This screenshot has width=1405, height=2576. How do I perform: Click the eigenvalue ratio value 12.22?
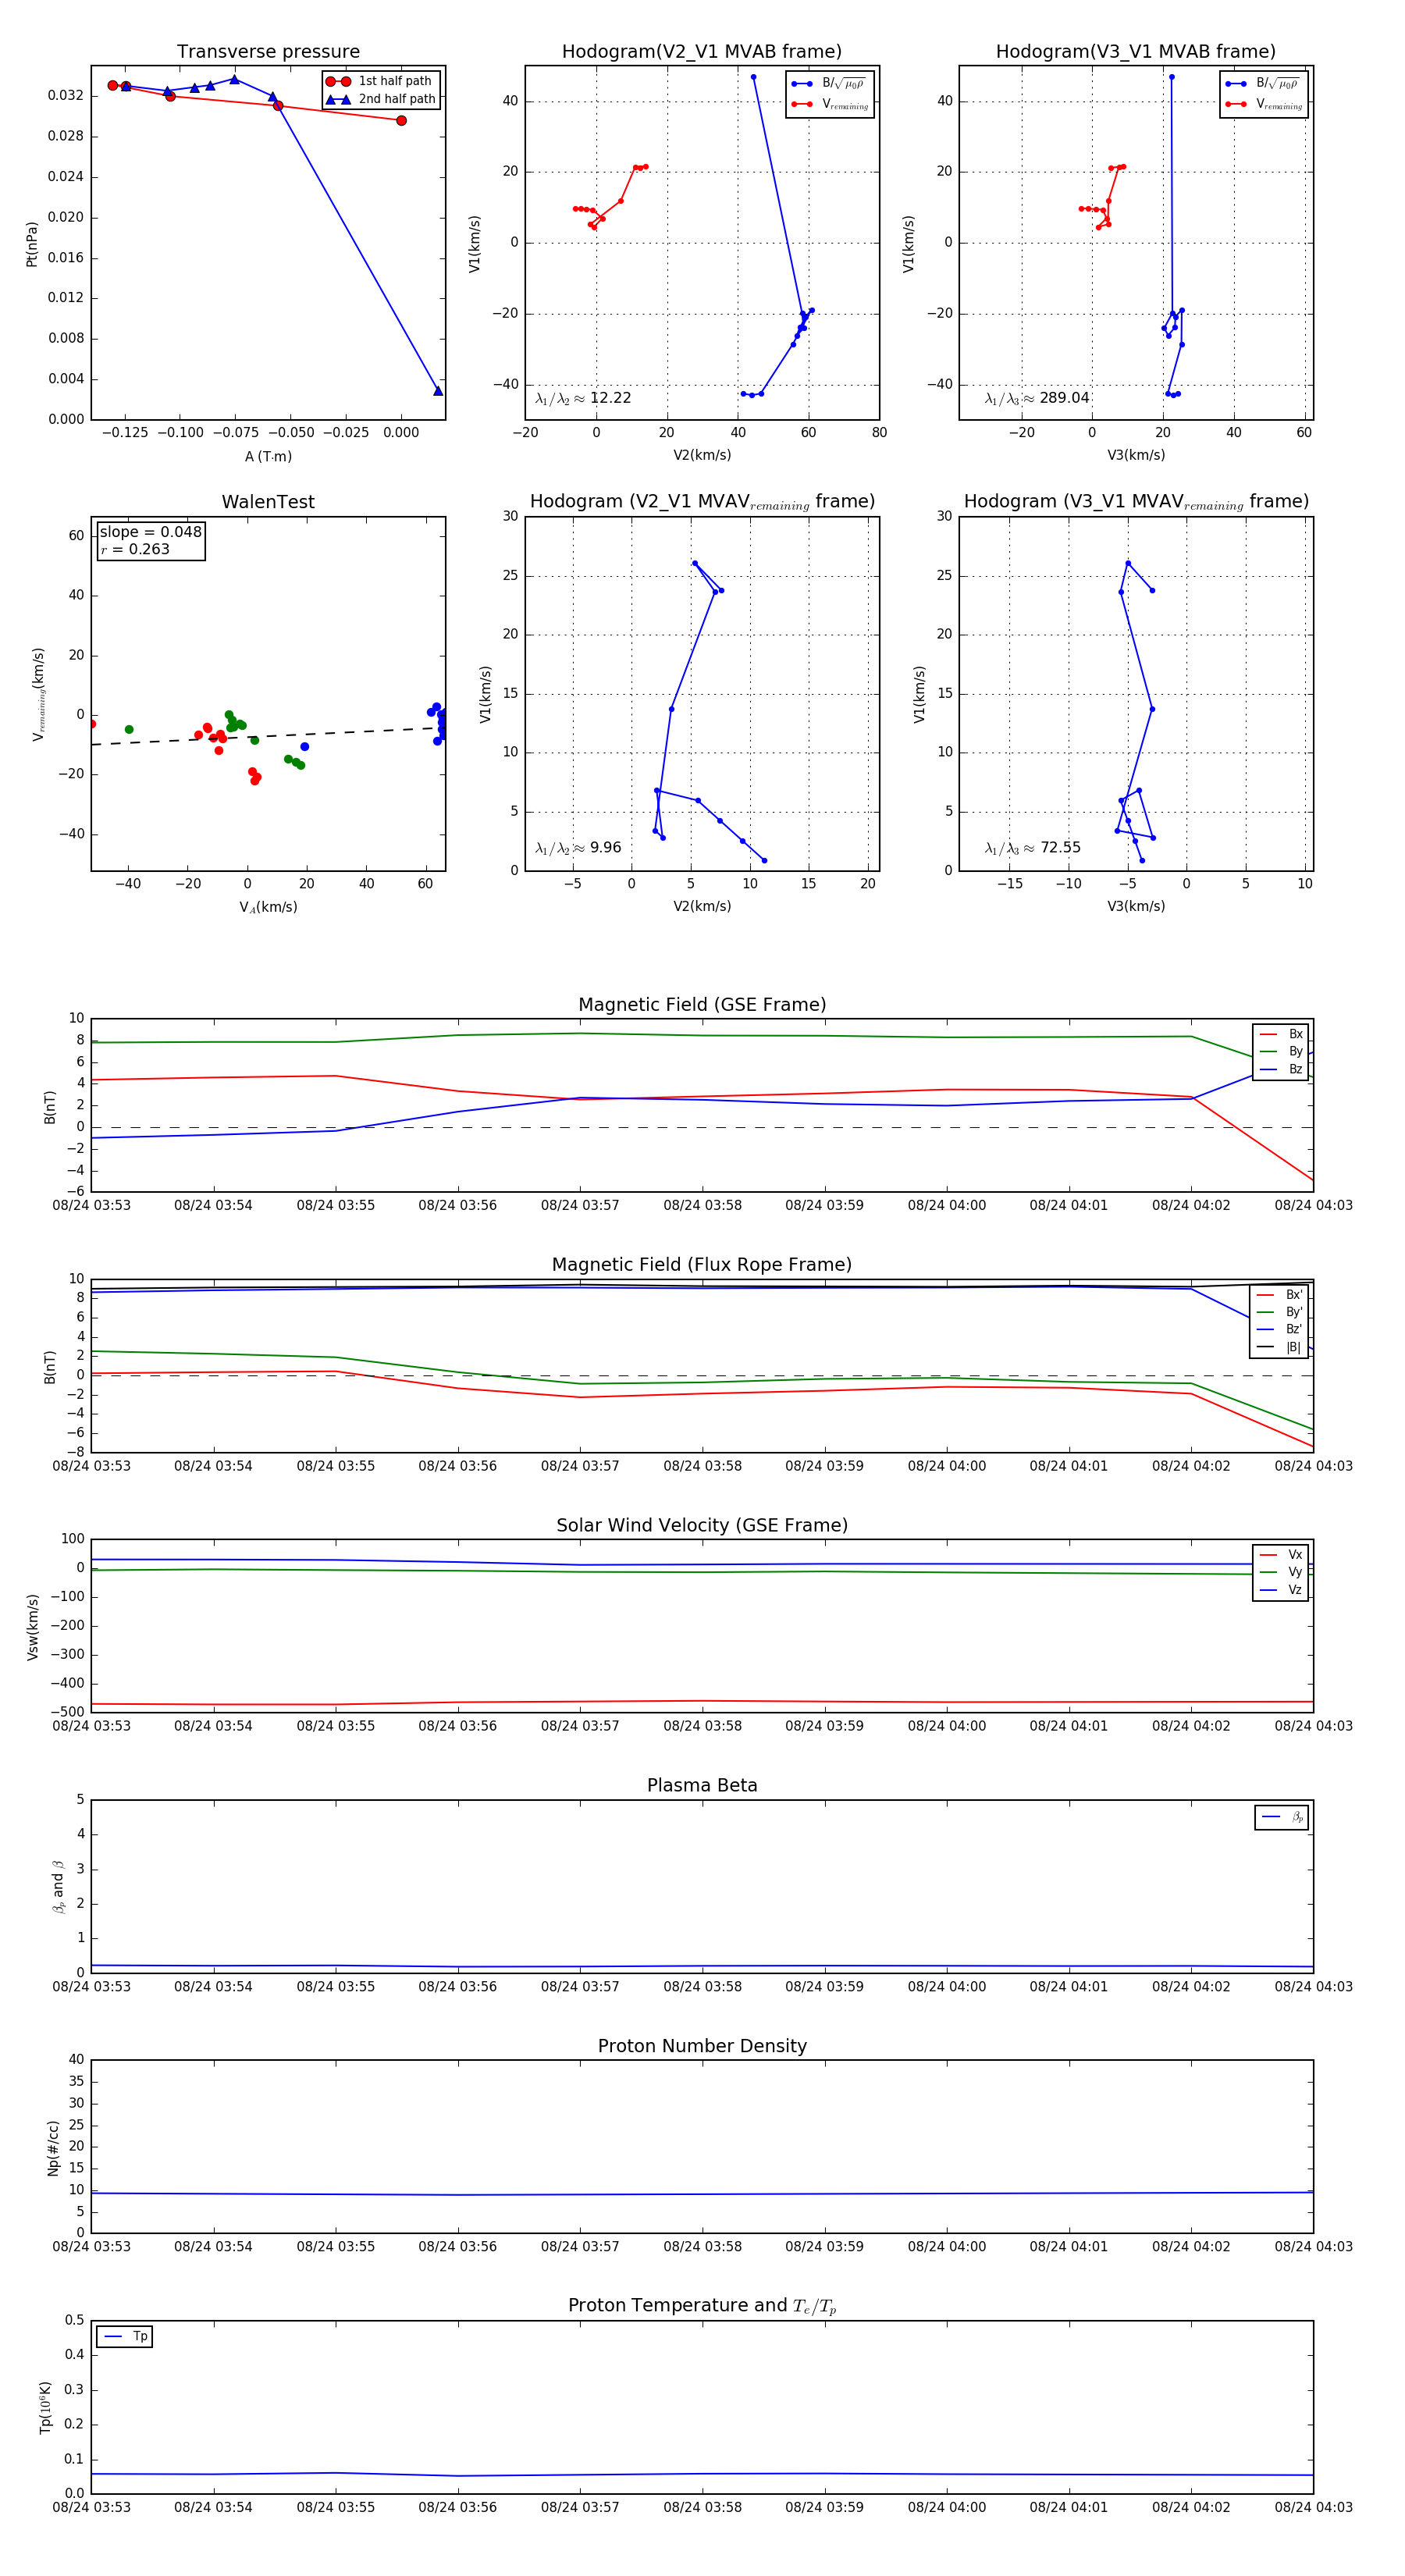pos(610,398)
